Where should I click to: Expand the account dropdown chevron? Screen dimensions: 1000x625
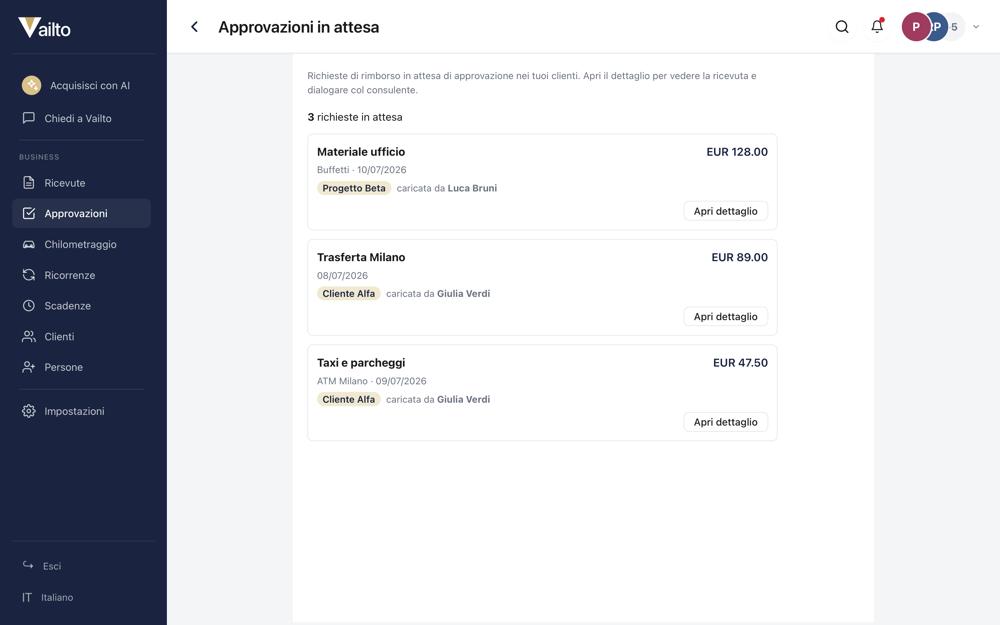976,27
